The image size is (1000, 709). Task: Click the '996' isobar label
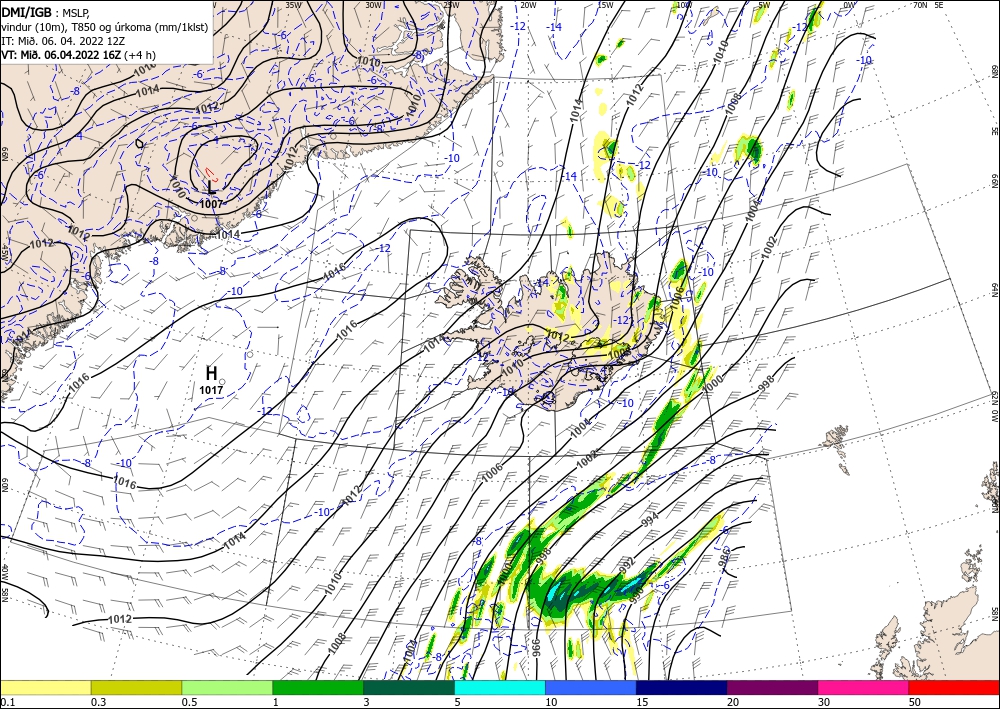click(536, 648)
